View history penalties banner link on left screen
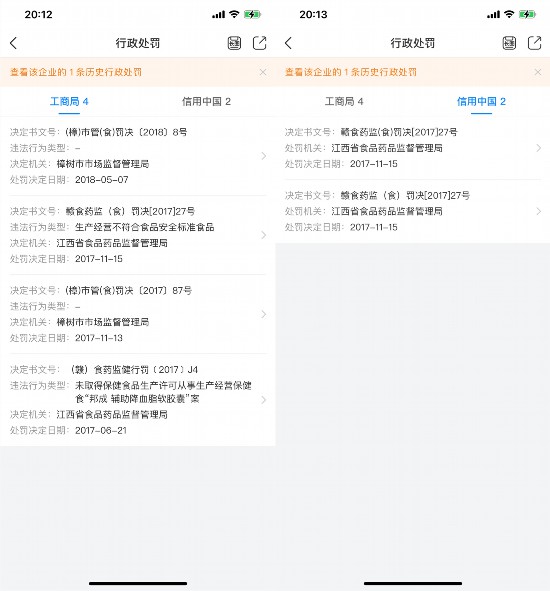The image size is (550, 591). [76, 72]
